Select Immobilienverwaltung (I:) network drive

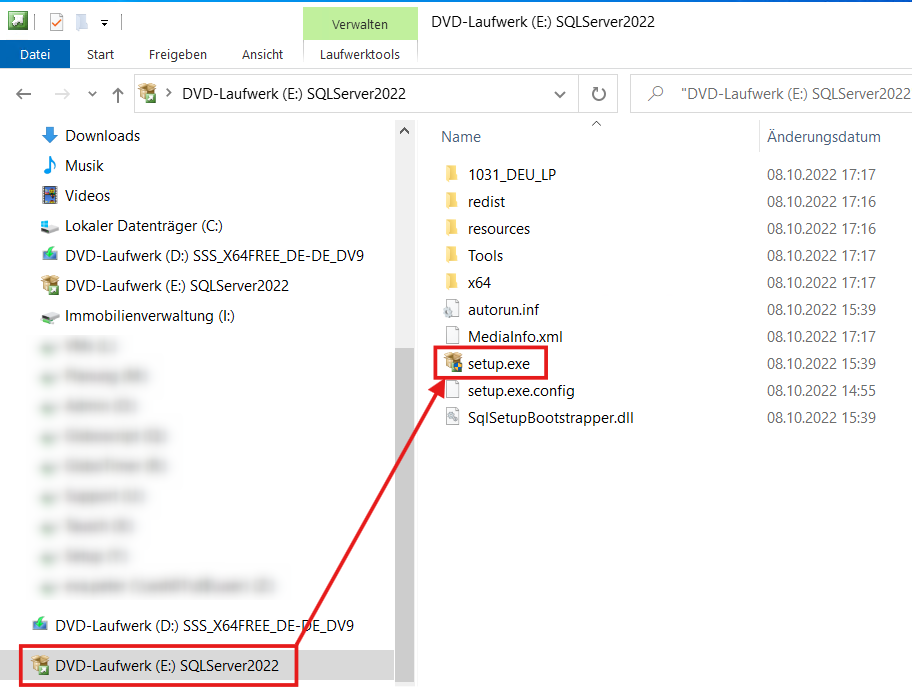pyautogui.click(x=150, y=315)
